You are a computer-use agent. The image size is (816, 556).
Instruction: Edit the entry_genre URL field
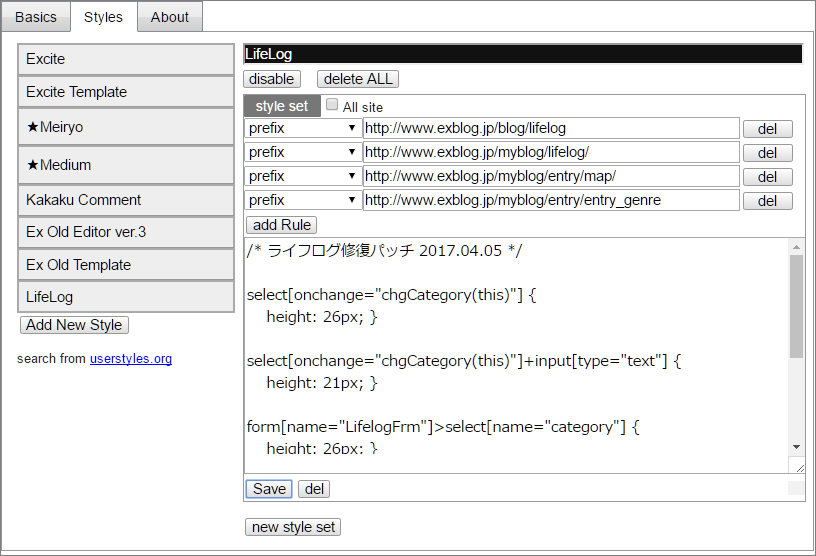551,200
